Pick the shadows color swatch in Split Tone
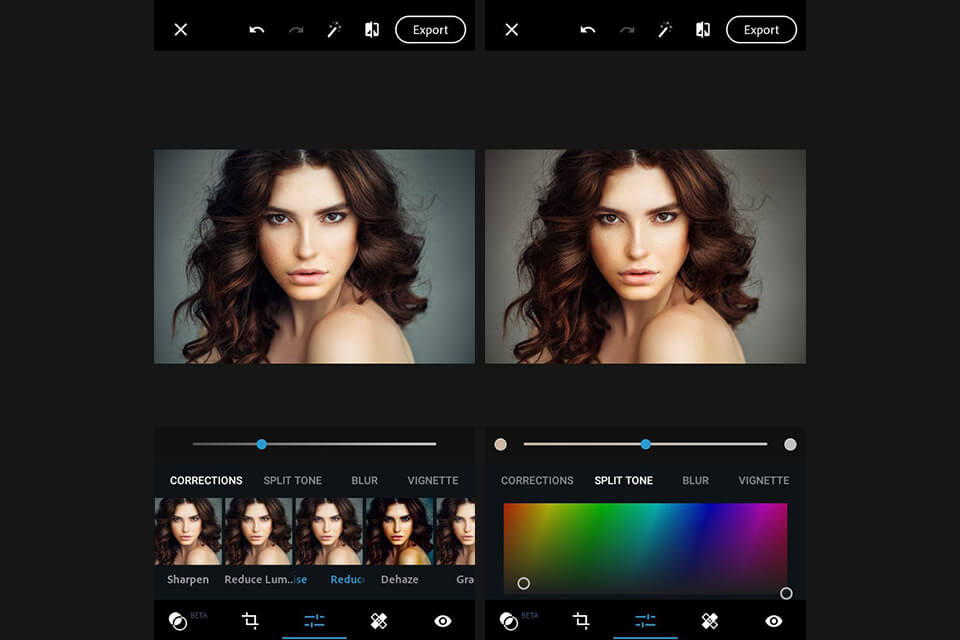This screenshot has width=960, height=640. pos(500,444)
